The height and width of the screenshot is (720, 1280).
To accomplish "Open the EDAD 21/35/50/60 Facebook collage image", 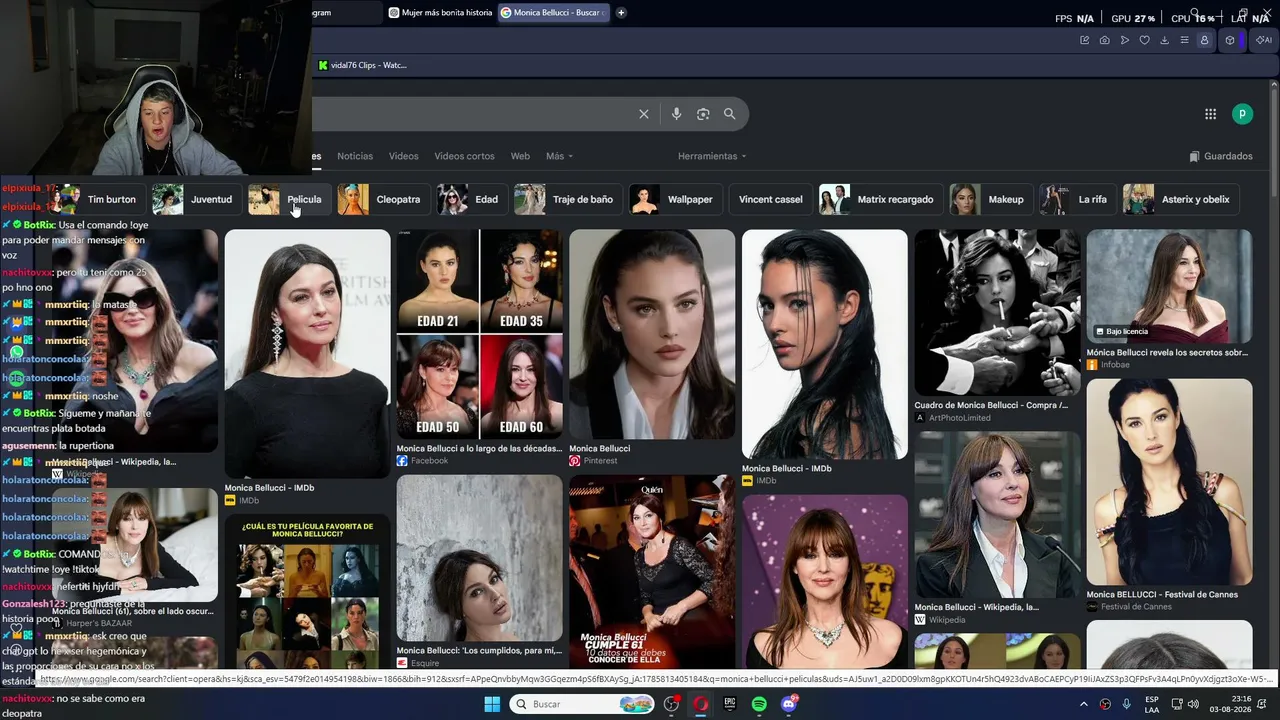I will 480,334.
